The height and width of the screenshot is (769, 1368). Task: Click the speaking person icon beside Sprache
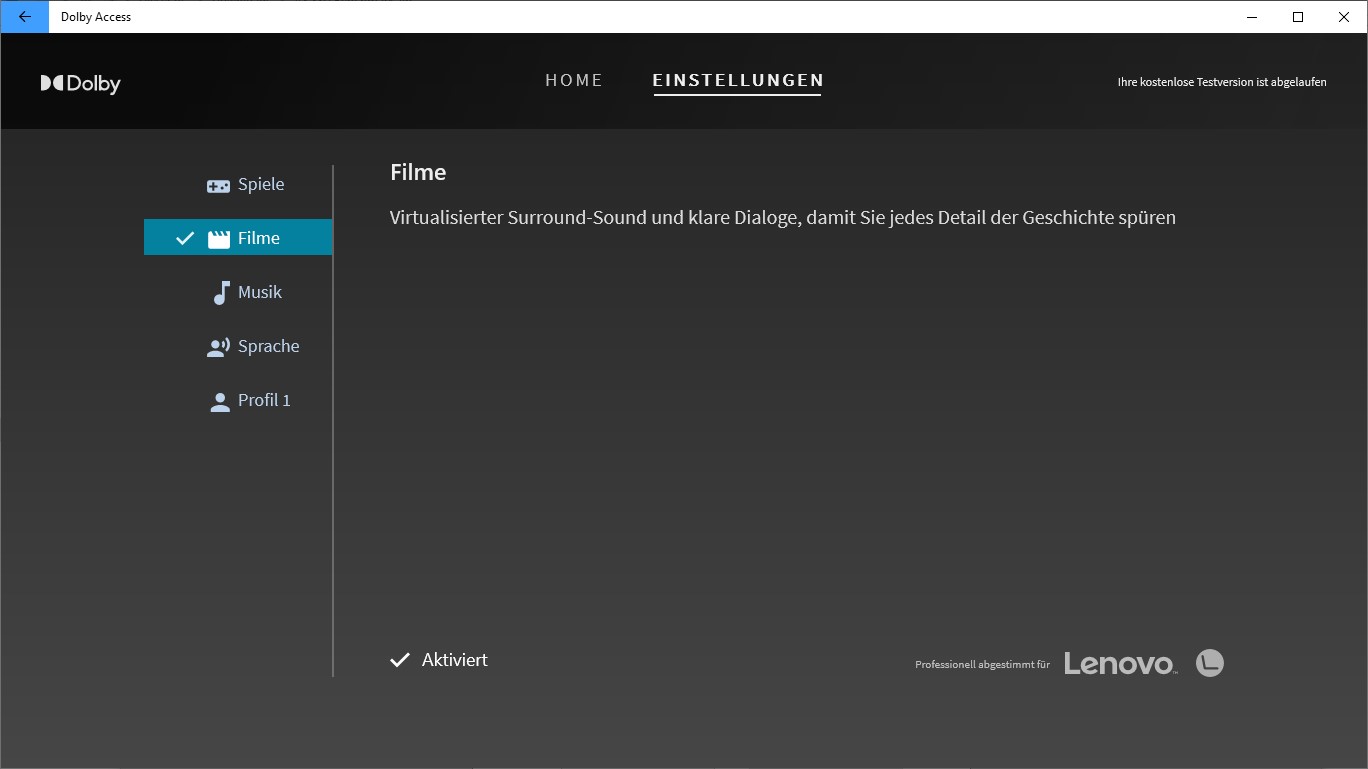pyautogui.click(x=219, y=347)
